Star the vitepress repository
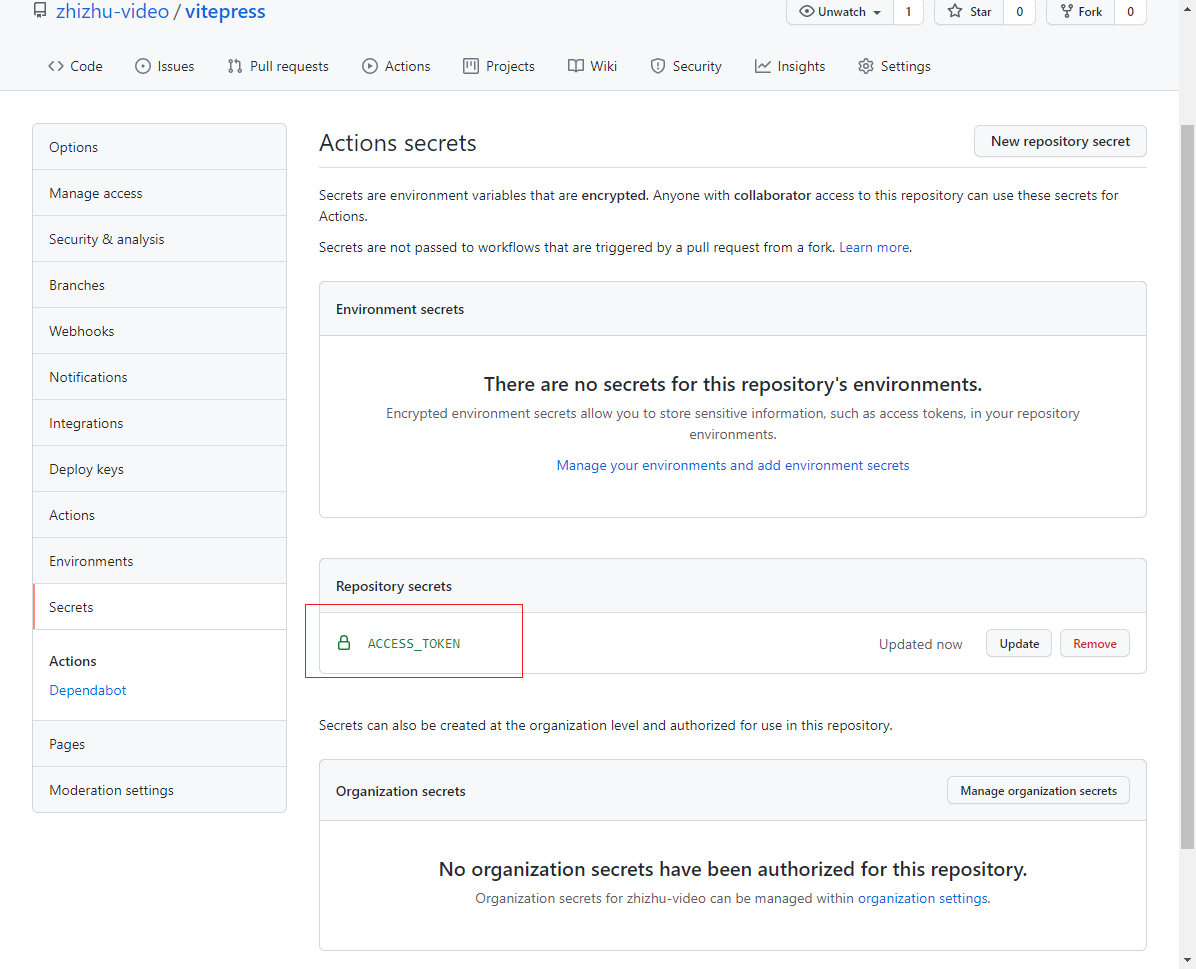 click(969, 12)
